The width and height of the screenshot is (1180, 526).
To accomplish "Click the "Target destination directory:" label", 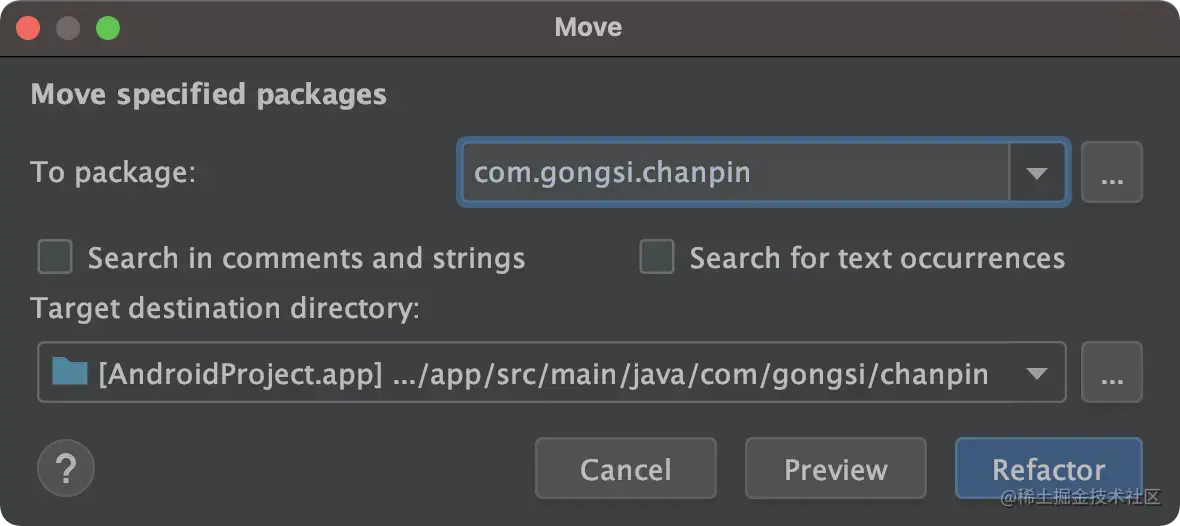I will (225, 308).
